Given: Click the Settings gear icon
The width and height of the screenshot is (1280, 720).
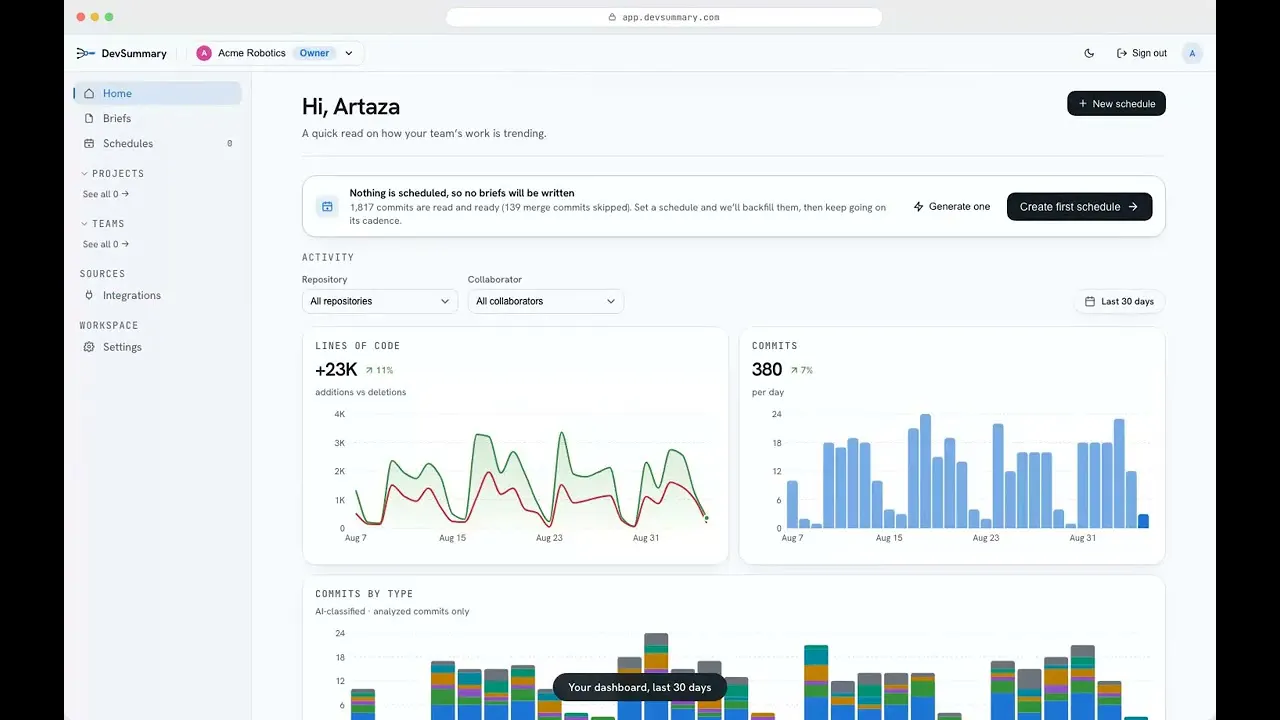Looking at the screenshot, I should click(89, 347).
